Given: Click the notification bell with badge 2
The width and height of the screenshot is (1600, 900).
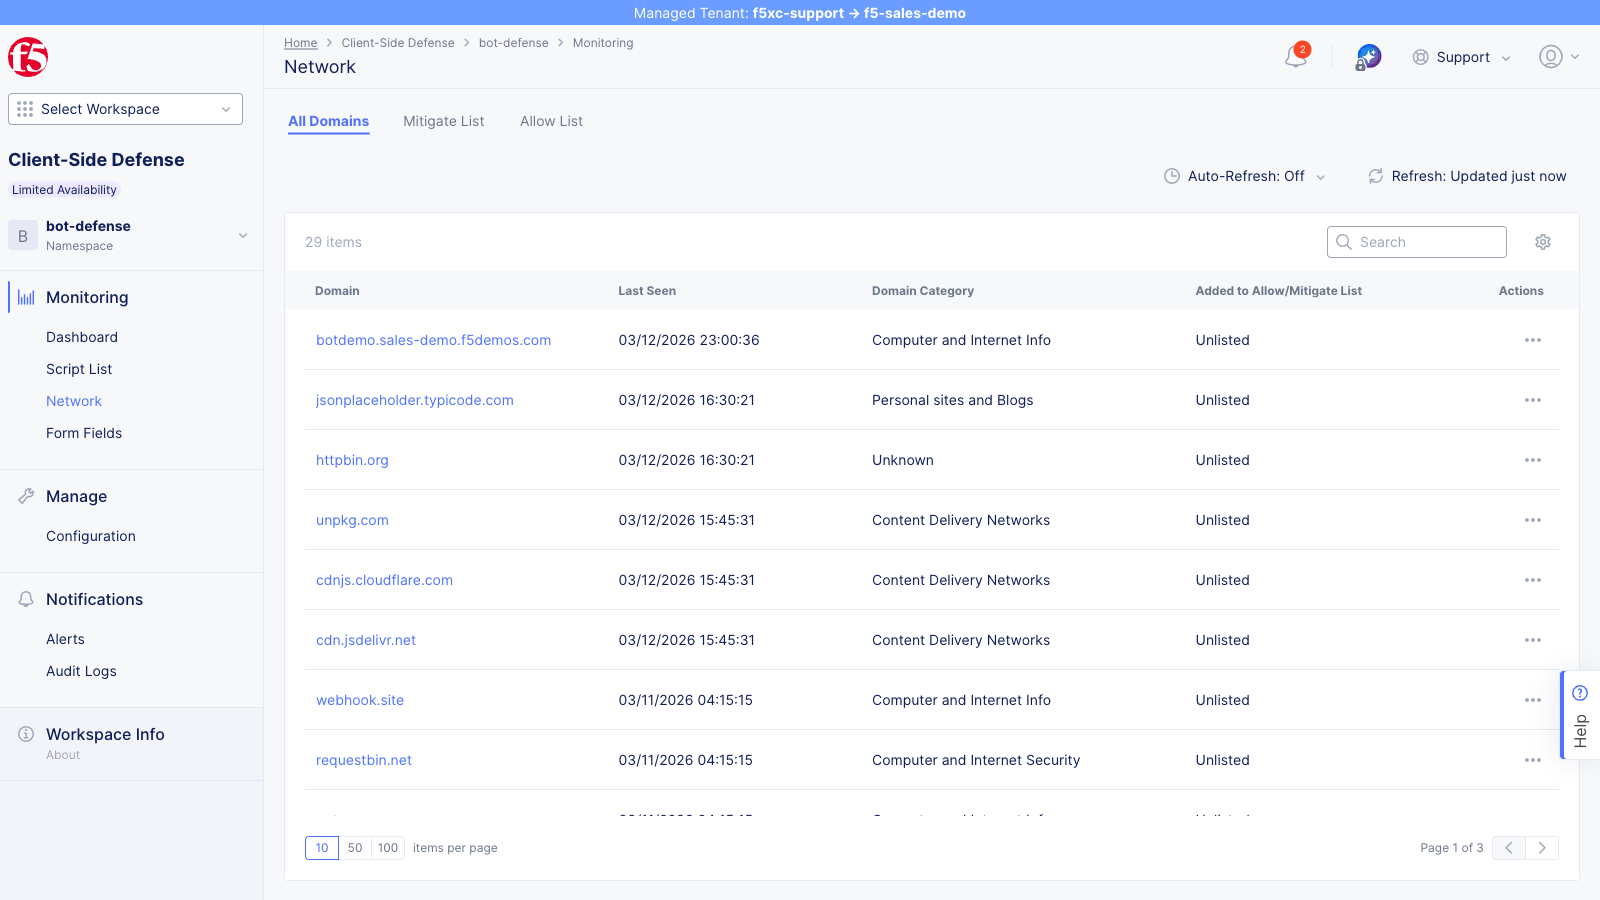Looking at the screenshot, I should 1294,57.
